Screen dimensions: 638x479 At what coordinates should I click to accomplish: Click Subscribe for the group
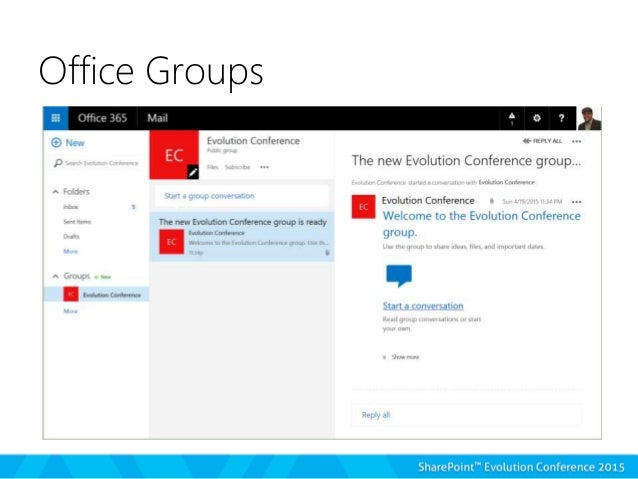(238, 167)
